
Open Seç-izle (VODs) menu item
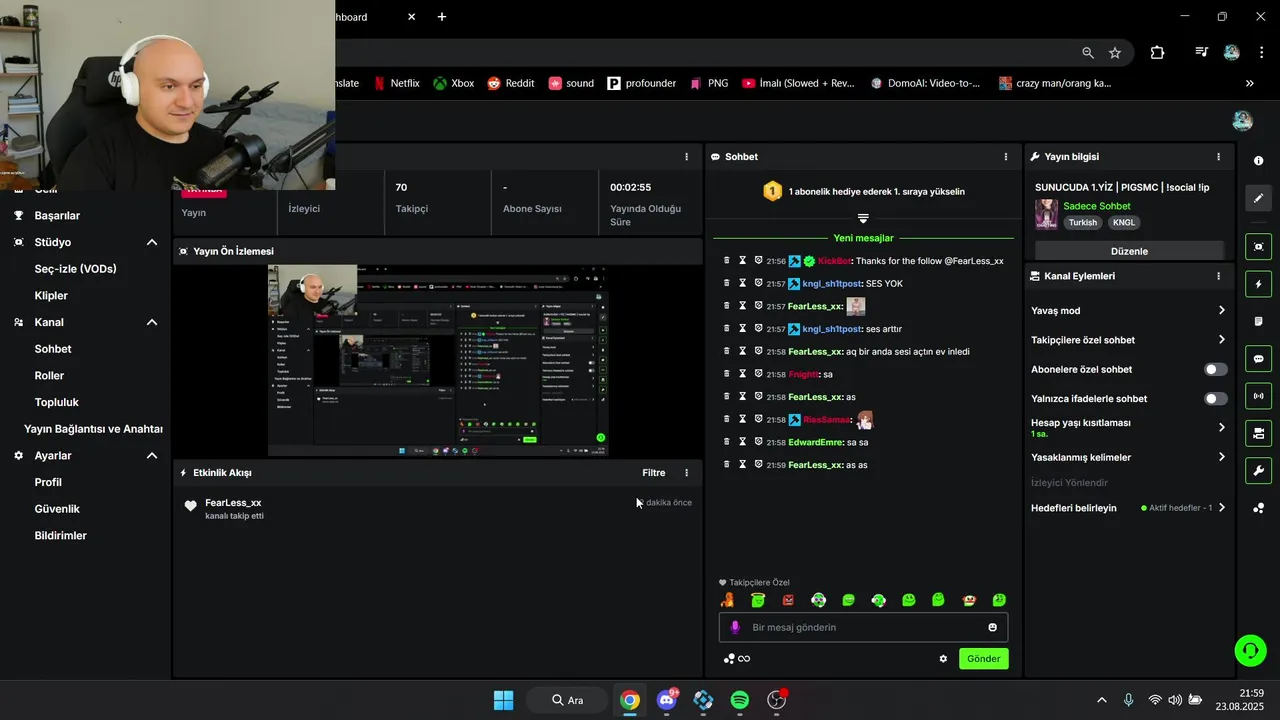coord(75,269)
